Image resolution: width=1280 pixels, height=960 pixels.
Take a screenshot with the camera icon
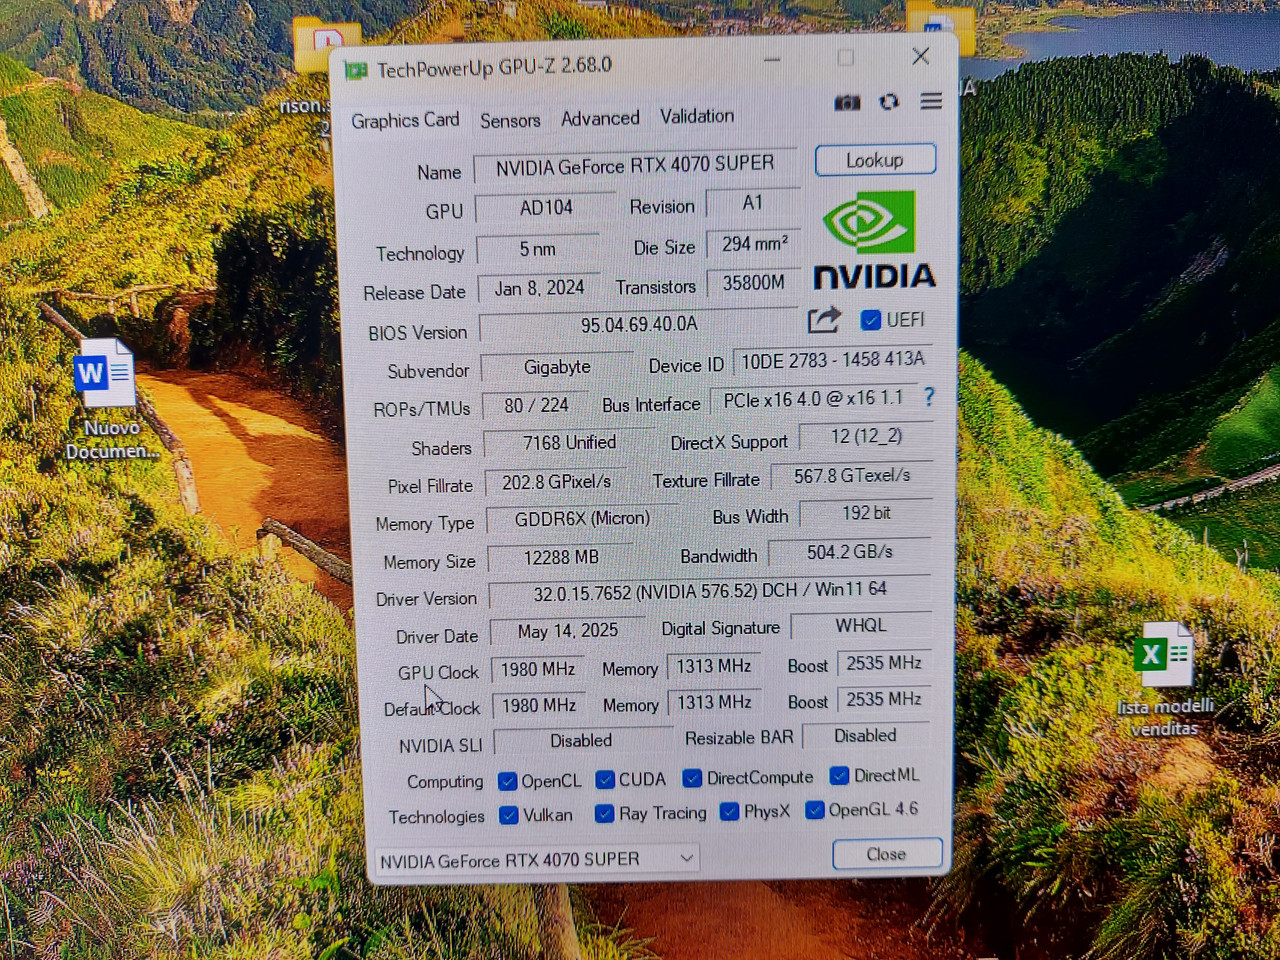click(847, 103)
